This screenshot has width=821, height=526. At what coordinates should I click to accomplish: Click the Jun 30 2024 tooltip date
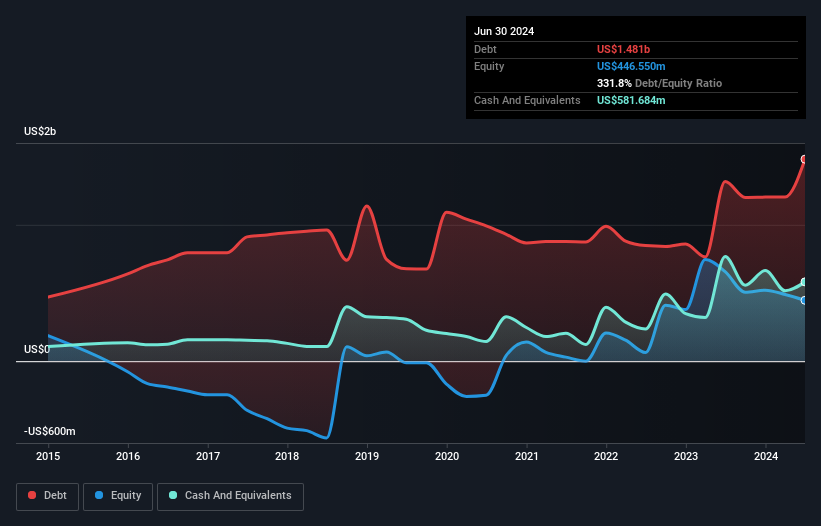click(x=504, y=31)
